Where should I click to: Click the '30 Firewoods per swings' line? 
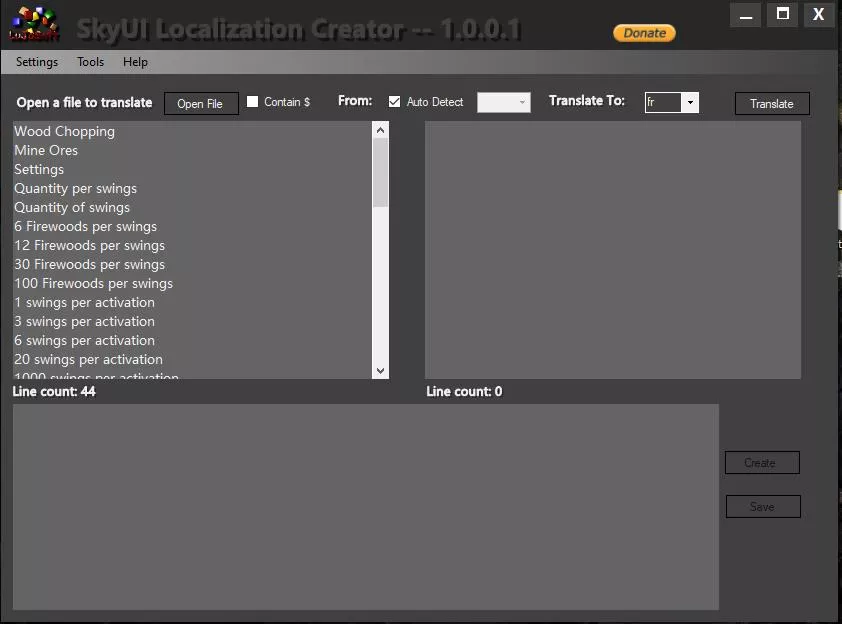(90, 264)
